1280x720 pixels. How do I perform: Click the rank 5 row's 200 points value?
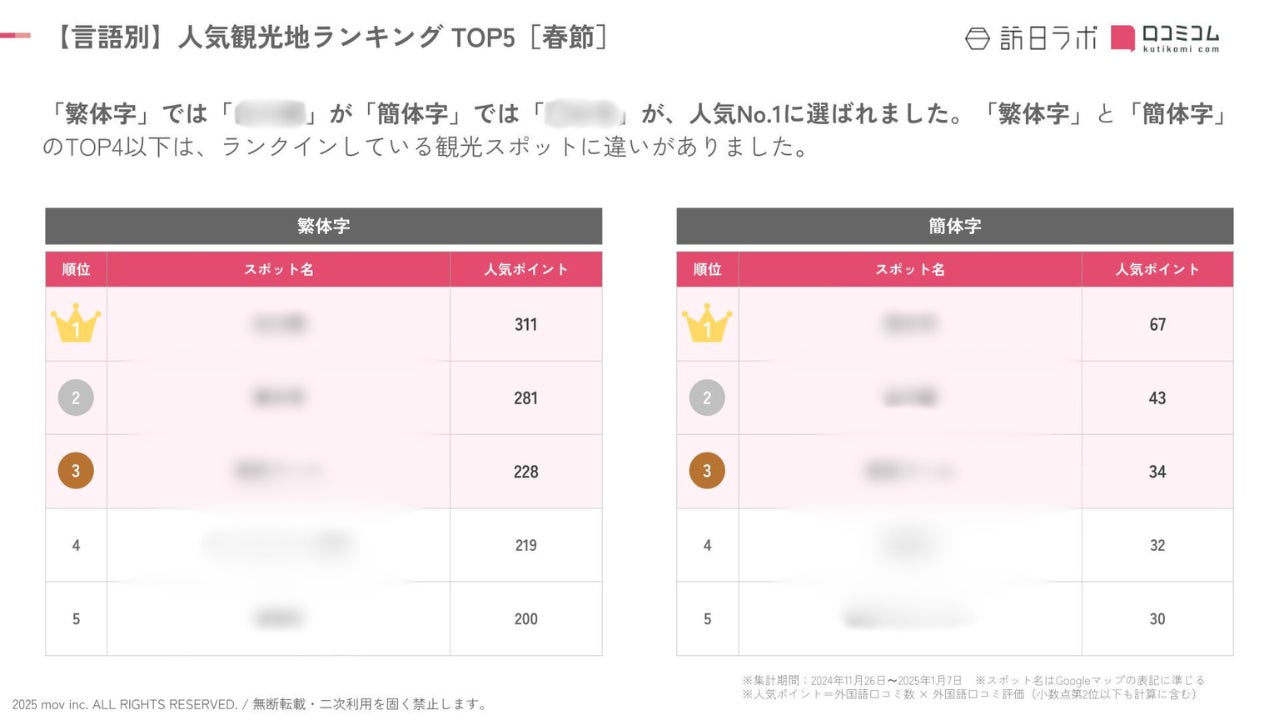[525, 619]
